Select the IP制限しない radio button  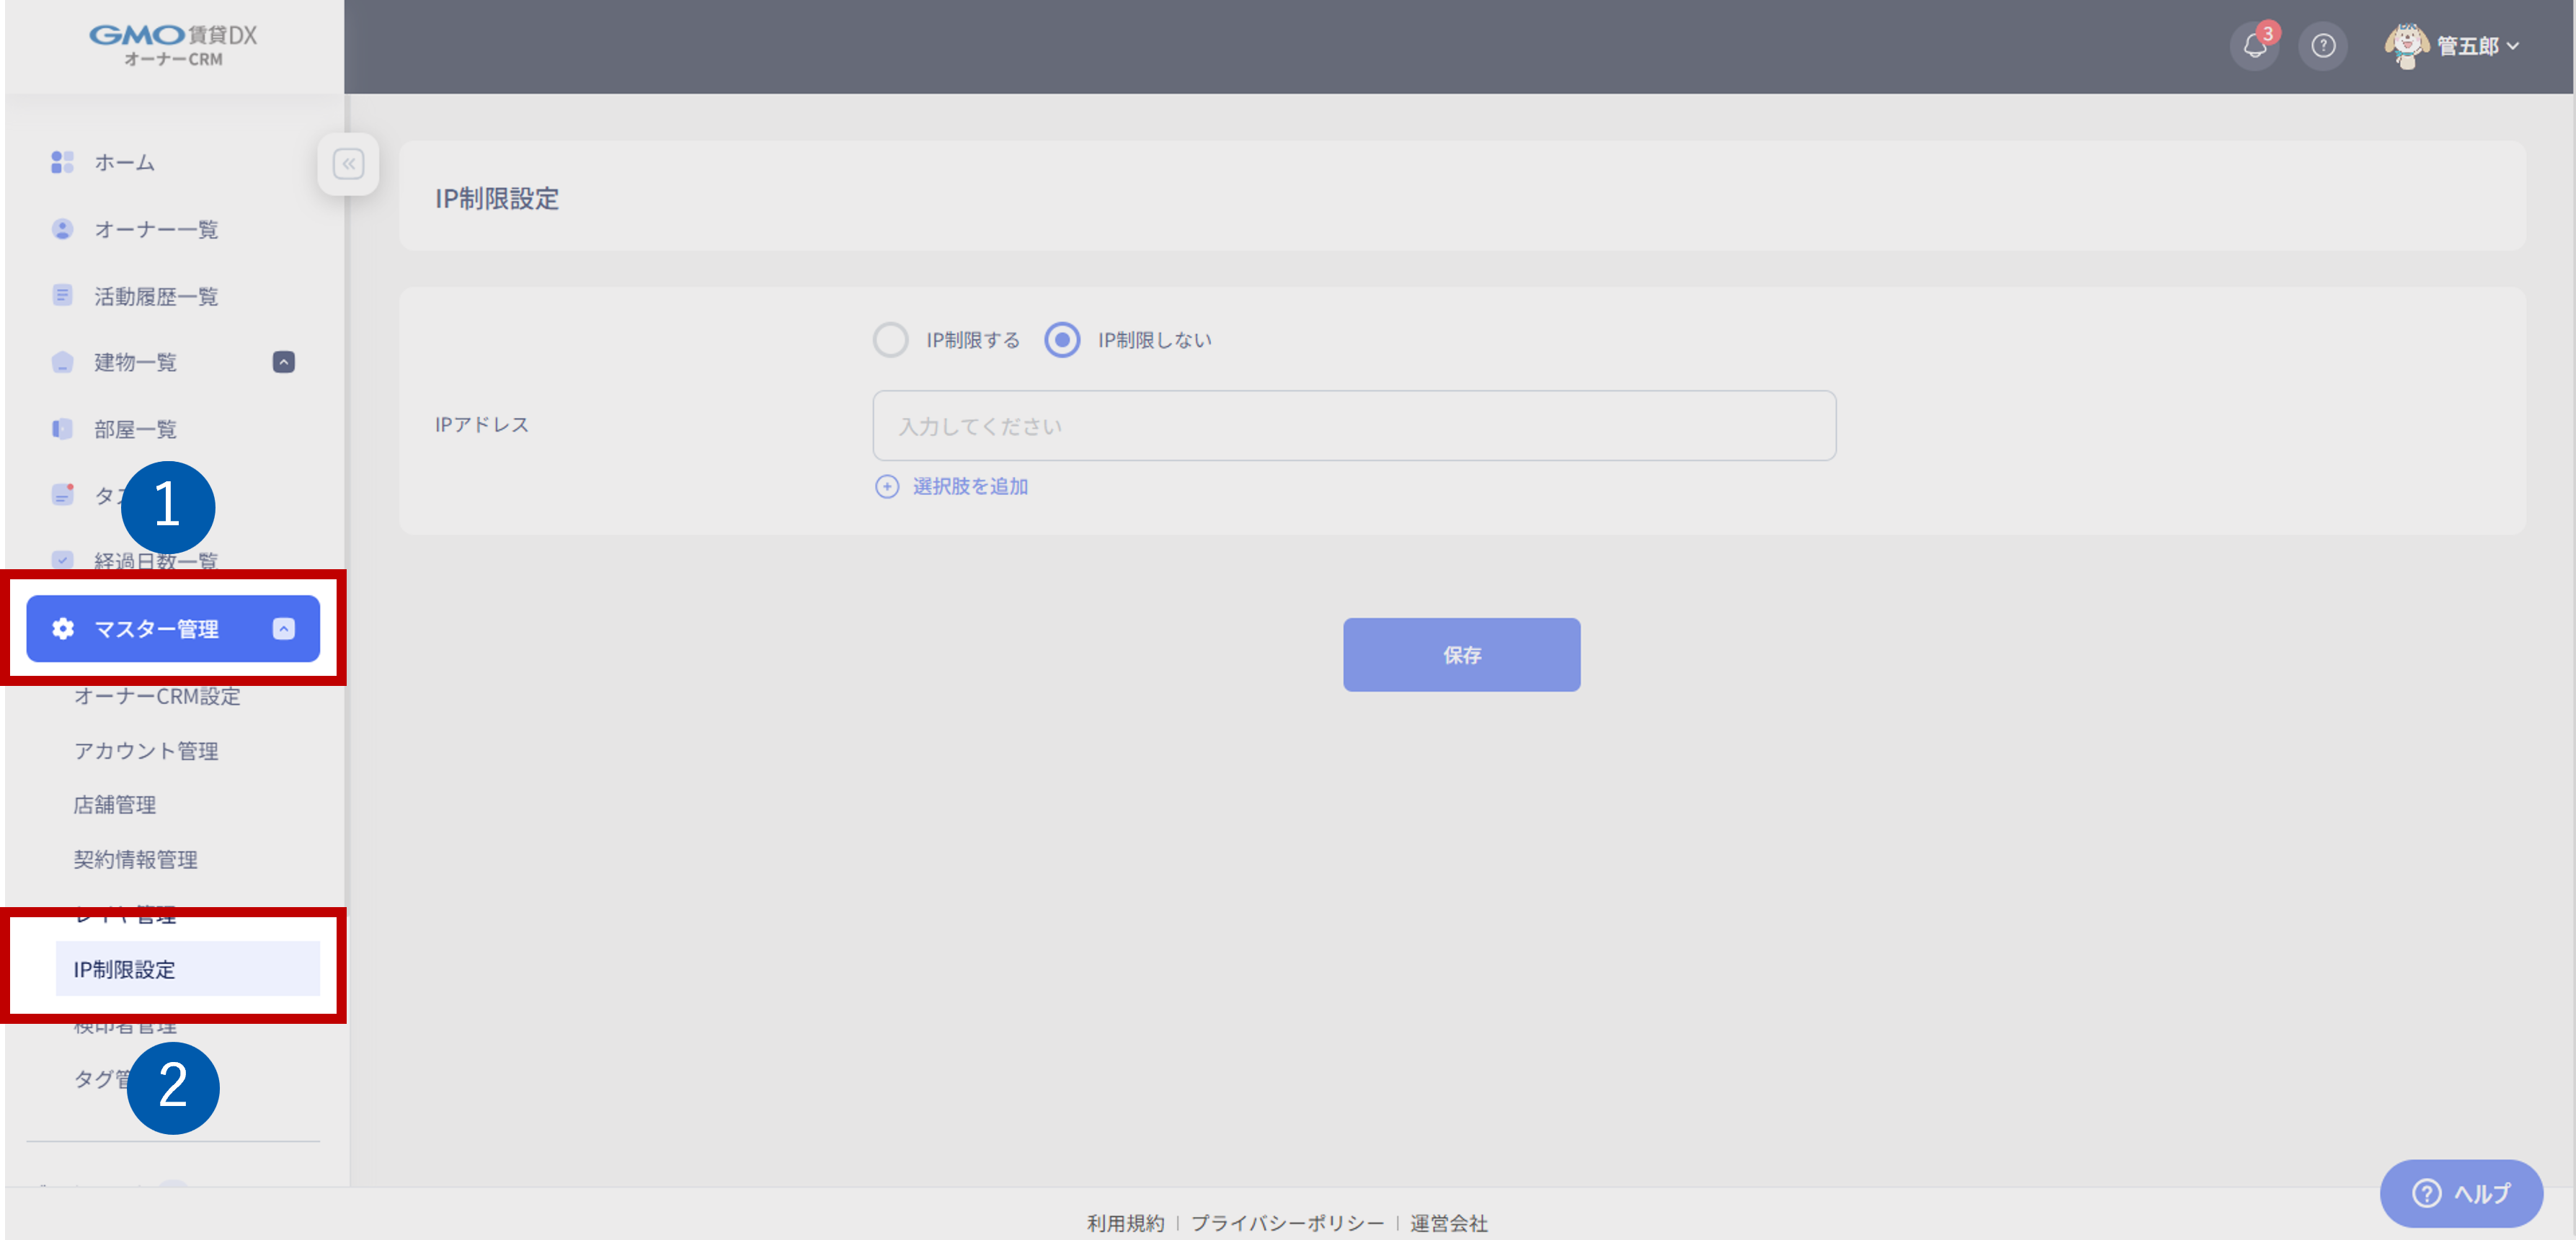point(1062,340)
